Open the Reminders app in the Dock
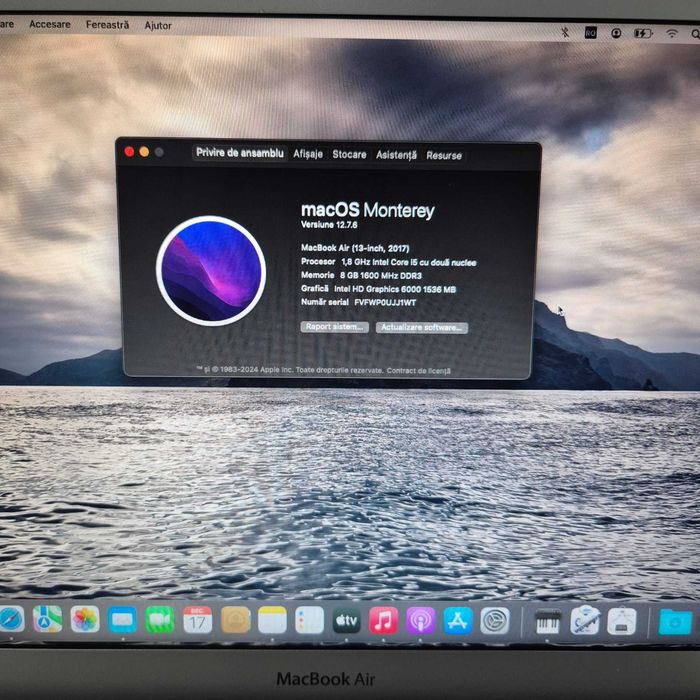The image size is (700, 700). pos(309,620)
